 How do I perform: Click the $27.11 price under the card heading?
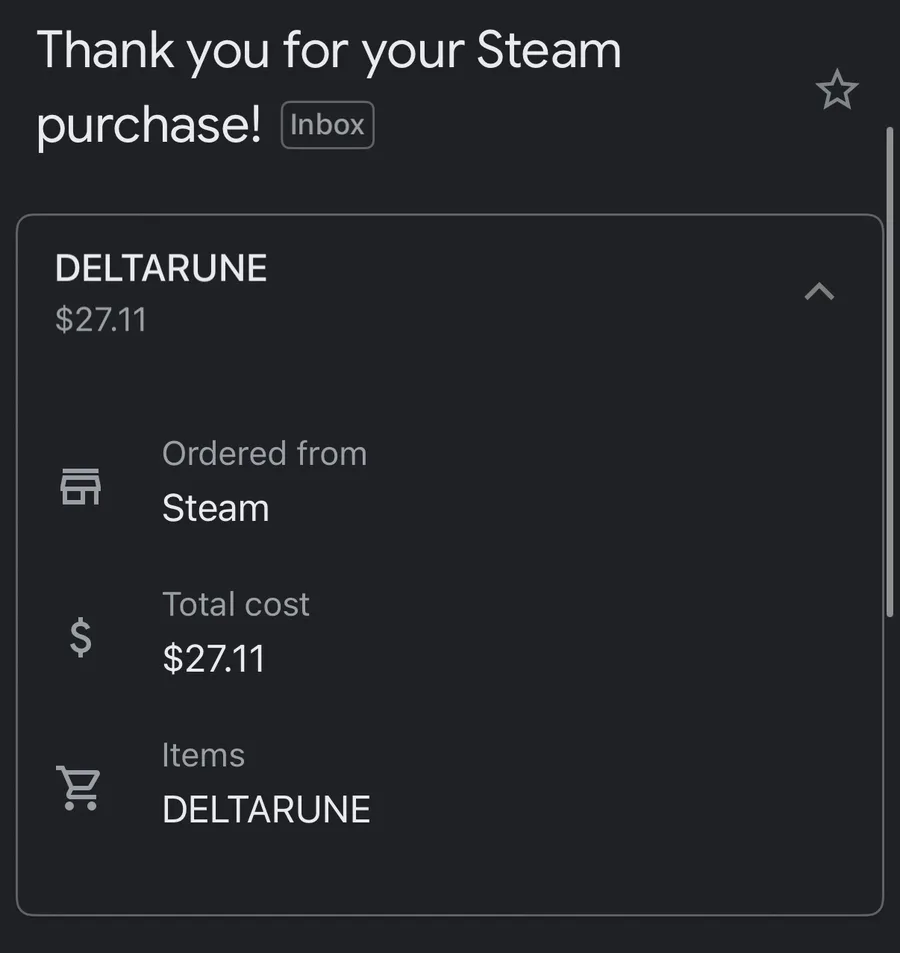pos(101,320)
